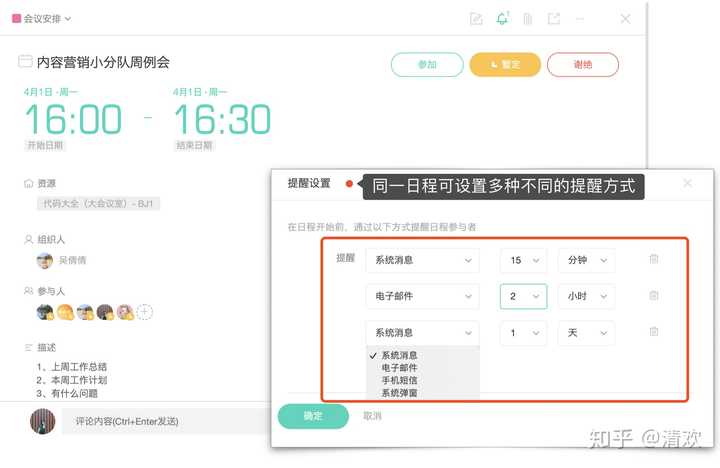Delete the 电子邮件 reminder row
Screen dimensions: 720x468
tap(654, 295)
